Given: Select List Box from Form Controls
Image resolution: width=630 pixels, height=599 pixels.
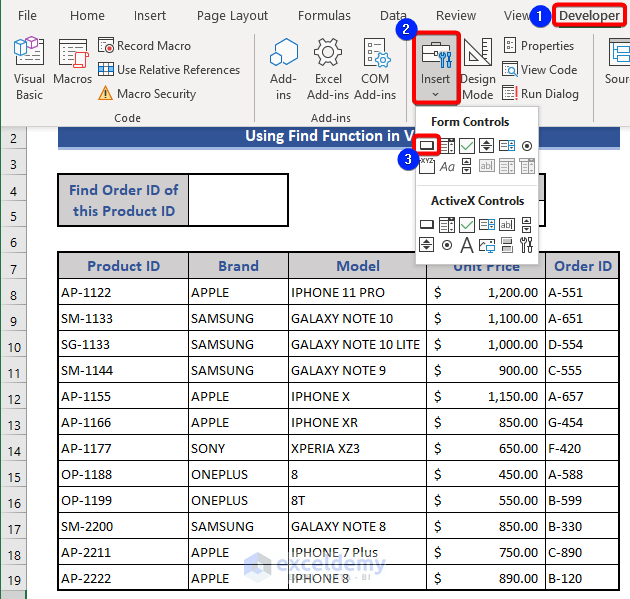Looking at the screenshot, I should tap(507, 146).
